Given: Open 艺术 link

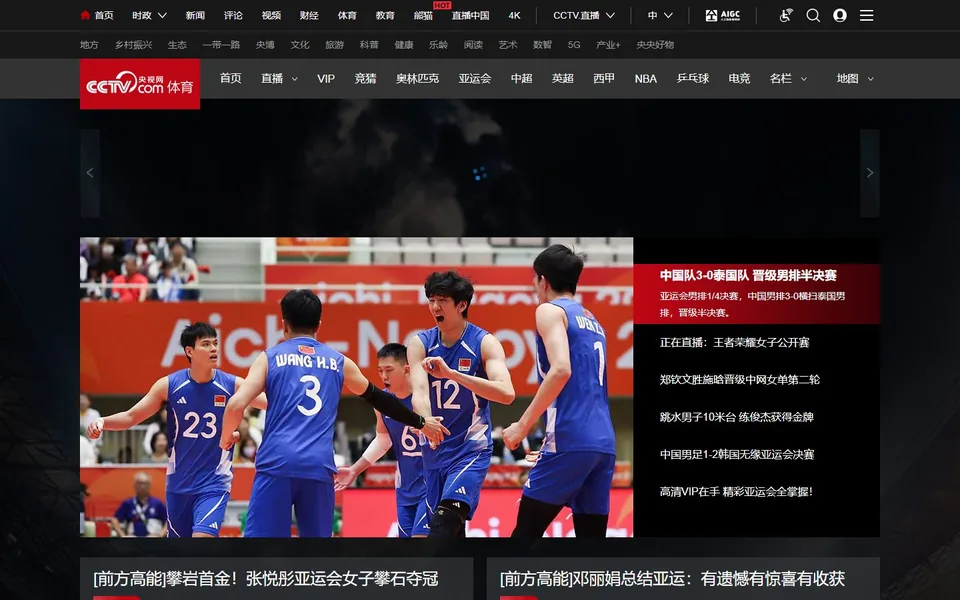Looking at the screenshot, I should (x=508, y=45).
